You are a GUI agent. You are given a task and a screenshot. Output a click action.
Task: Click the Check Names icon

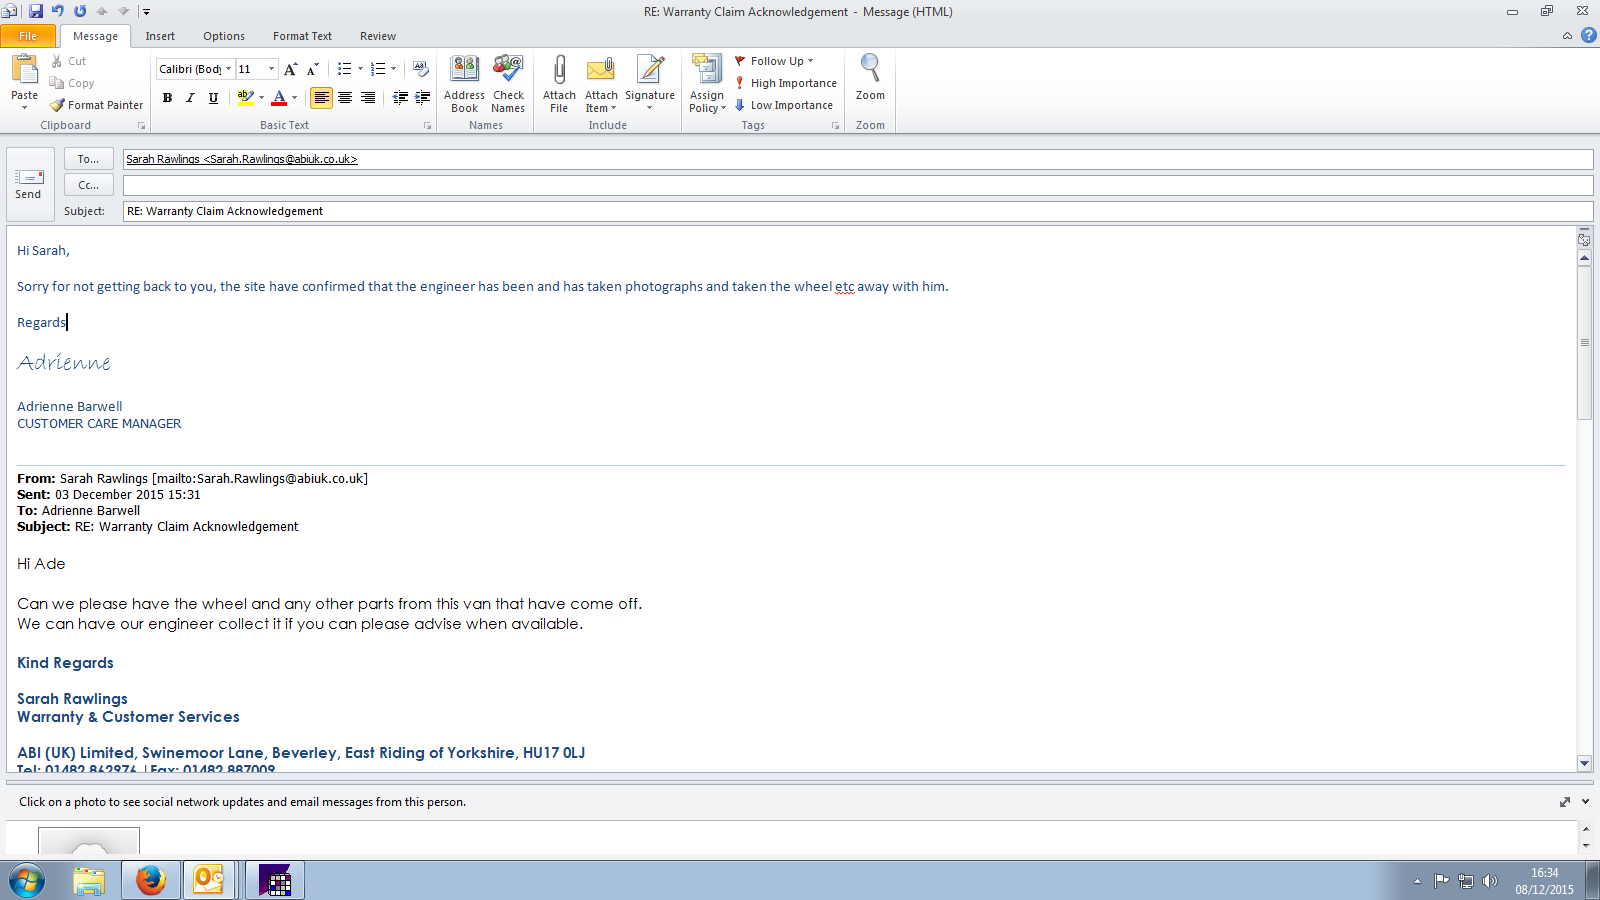click(x=508, y=72)
